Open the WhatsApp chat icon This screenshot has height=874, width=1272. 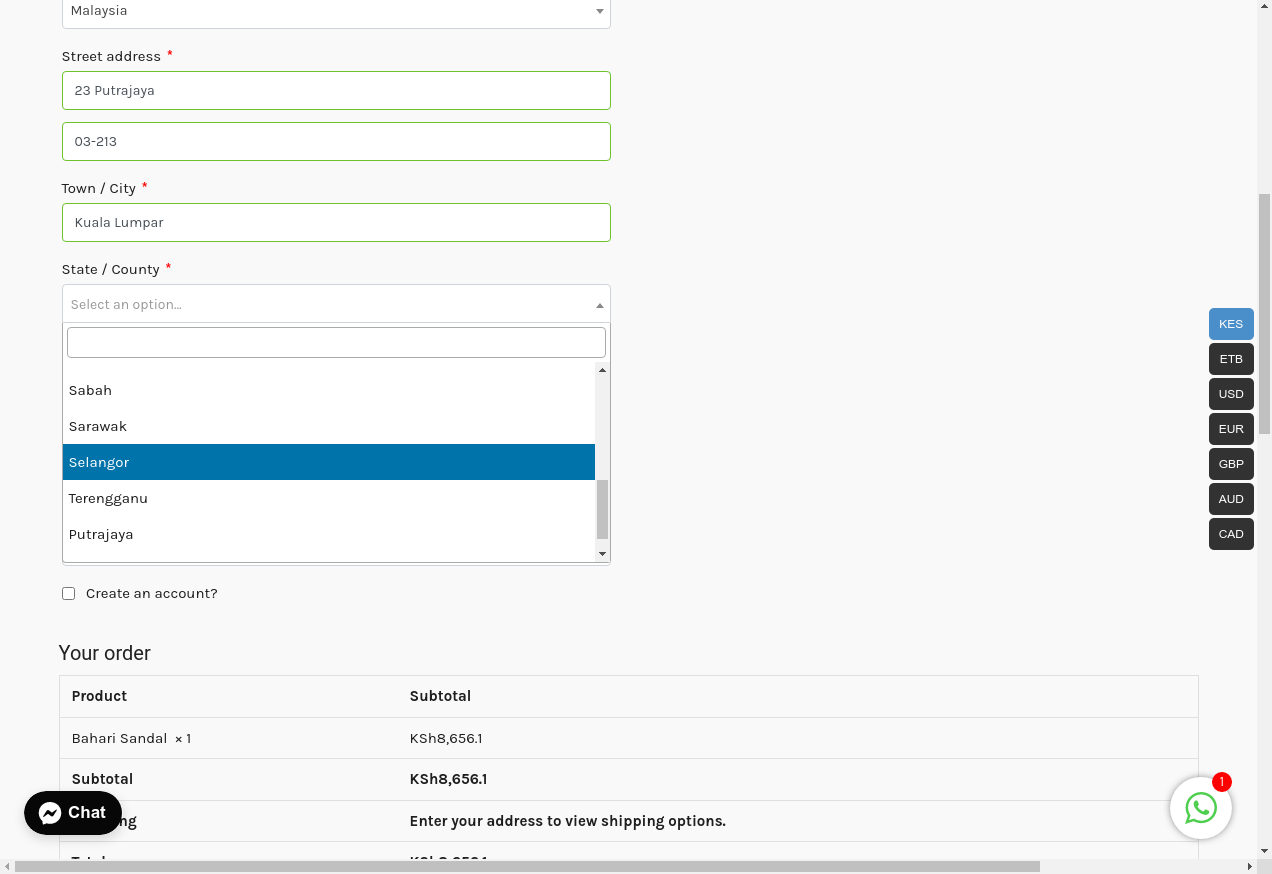[x=1200, y=808]
